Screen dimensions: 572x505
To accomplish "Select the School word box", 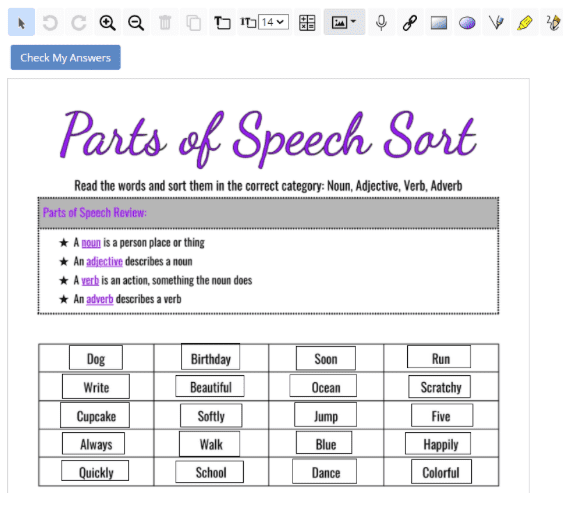I will (x=210, y=472).
